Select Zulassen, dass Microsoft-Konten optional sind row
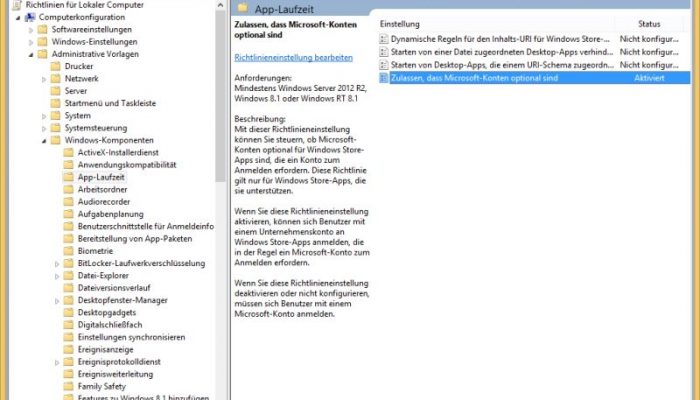Viewport: 700px width, 400px height. click(534, 78)
